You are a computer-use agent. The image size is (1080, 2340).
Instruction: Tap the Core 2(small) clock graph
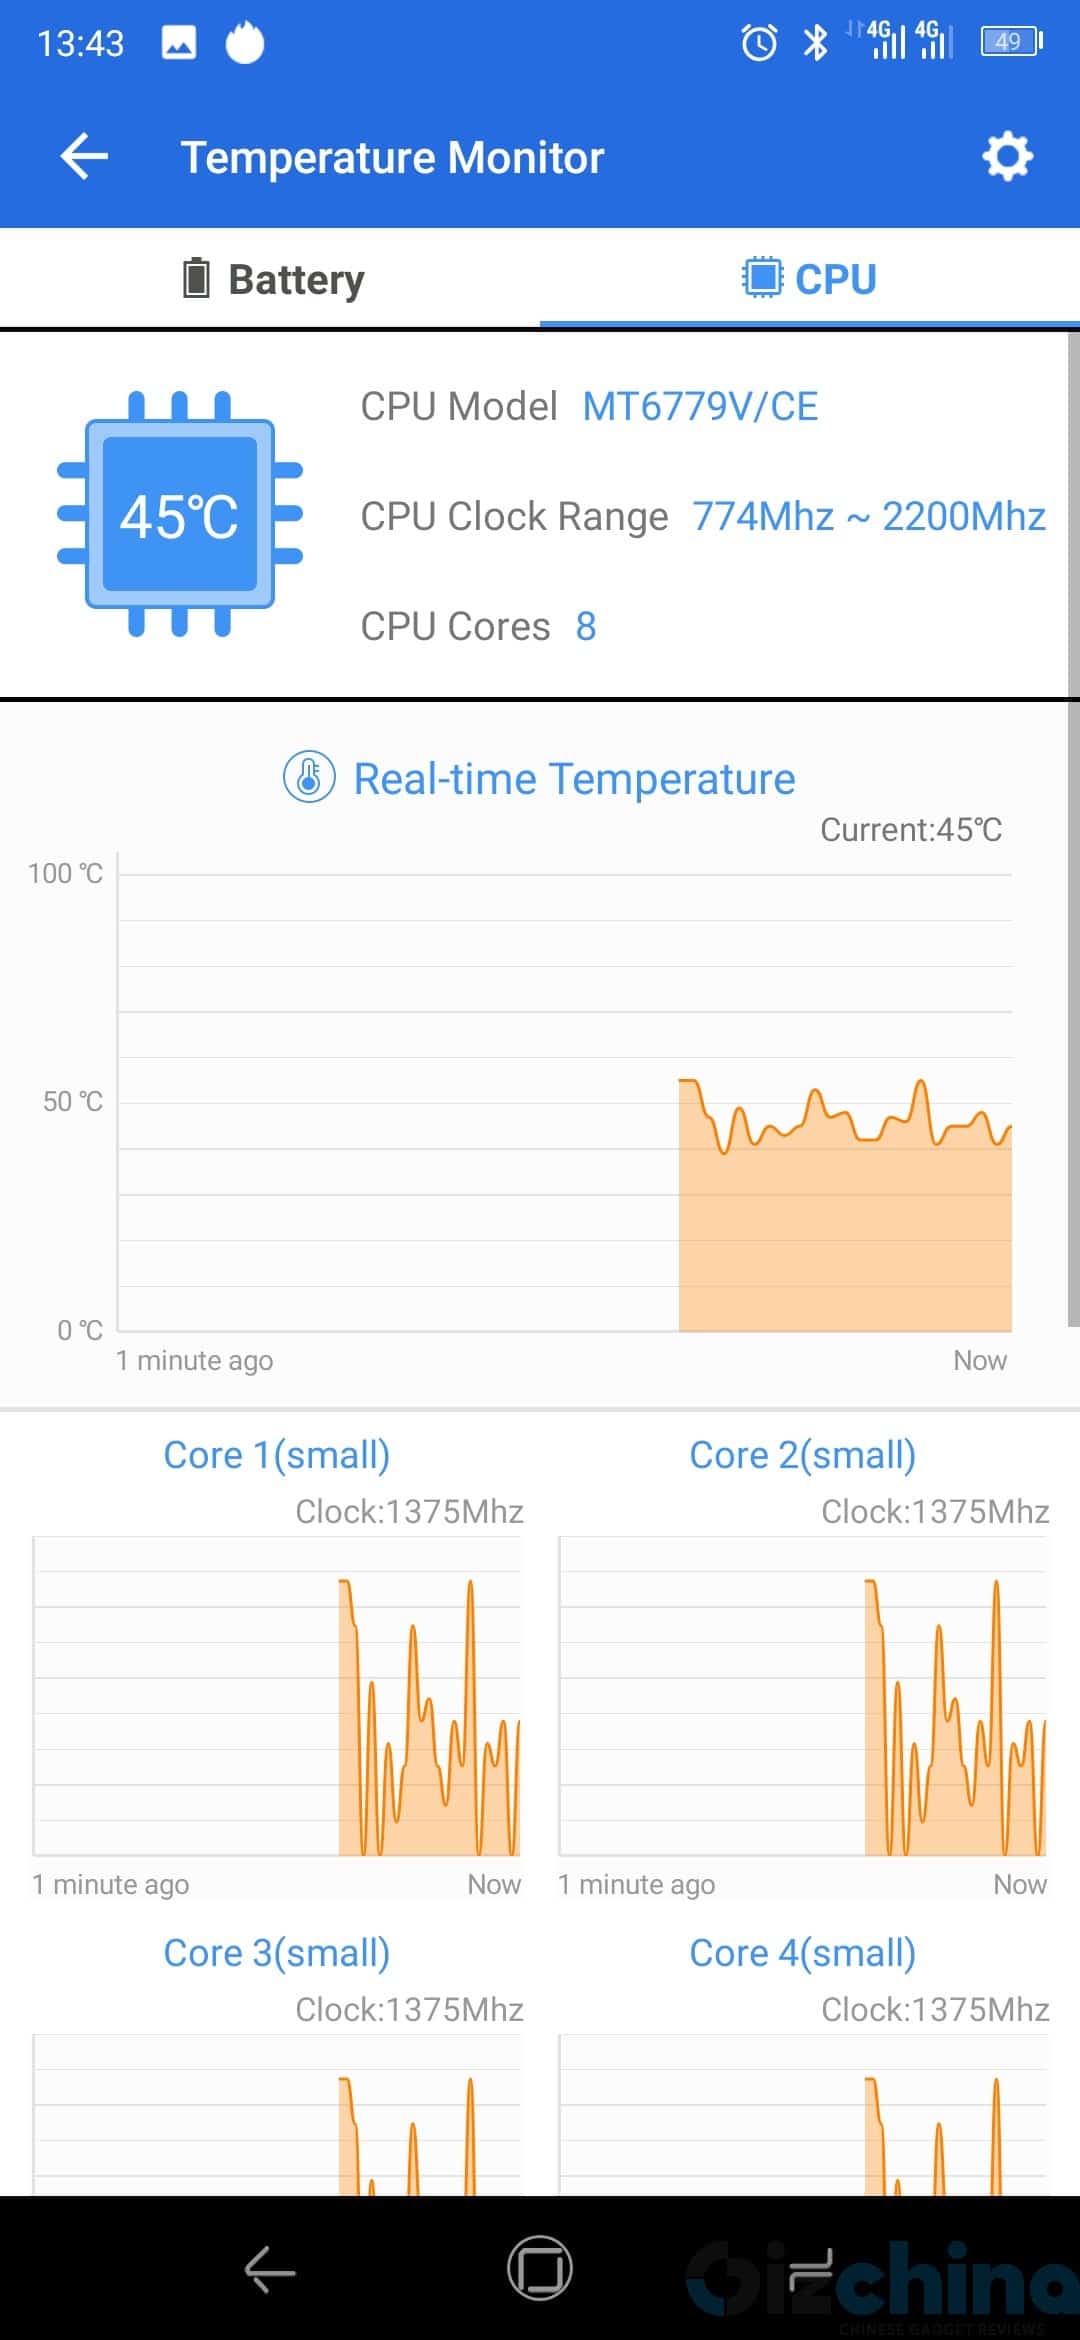click(803, 1696)
